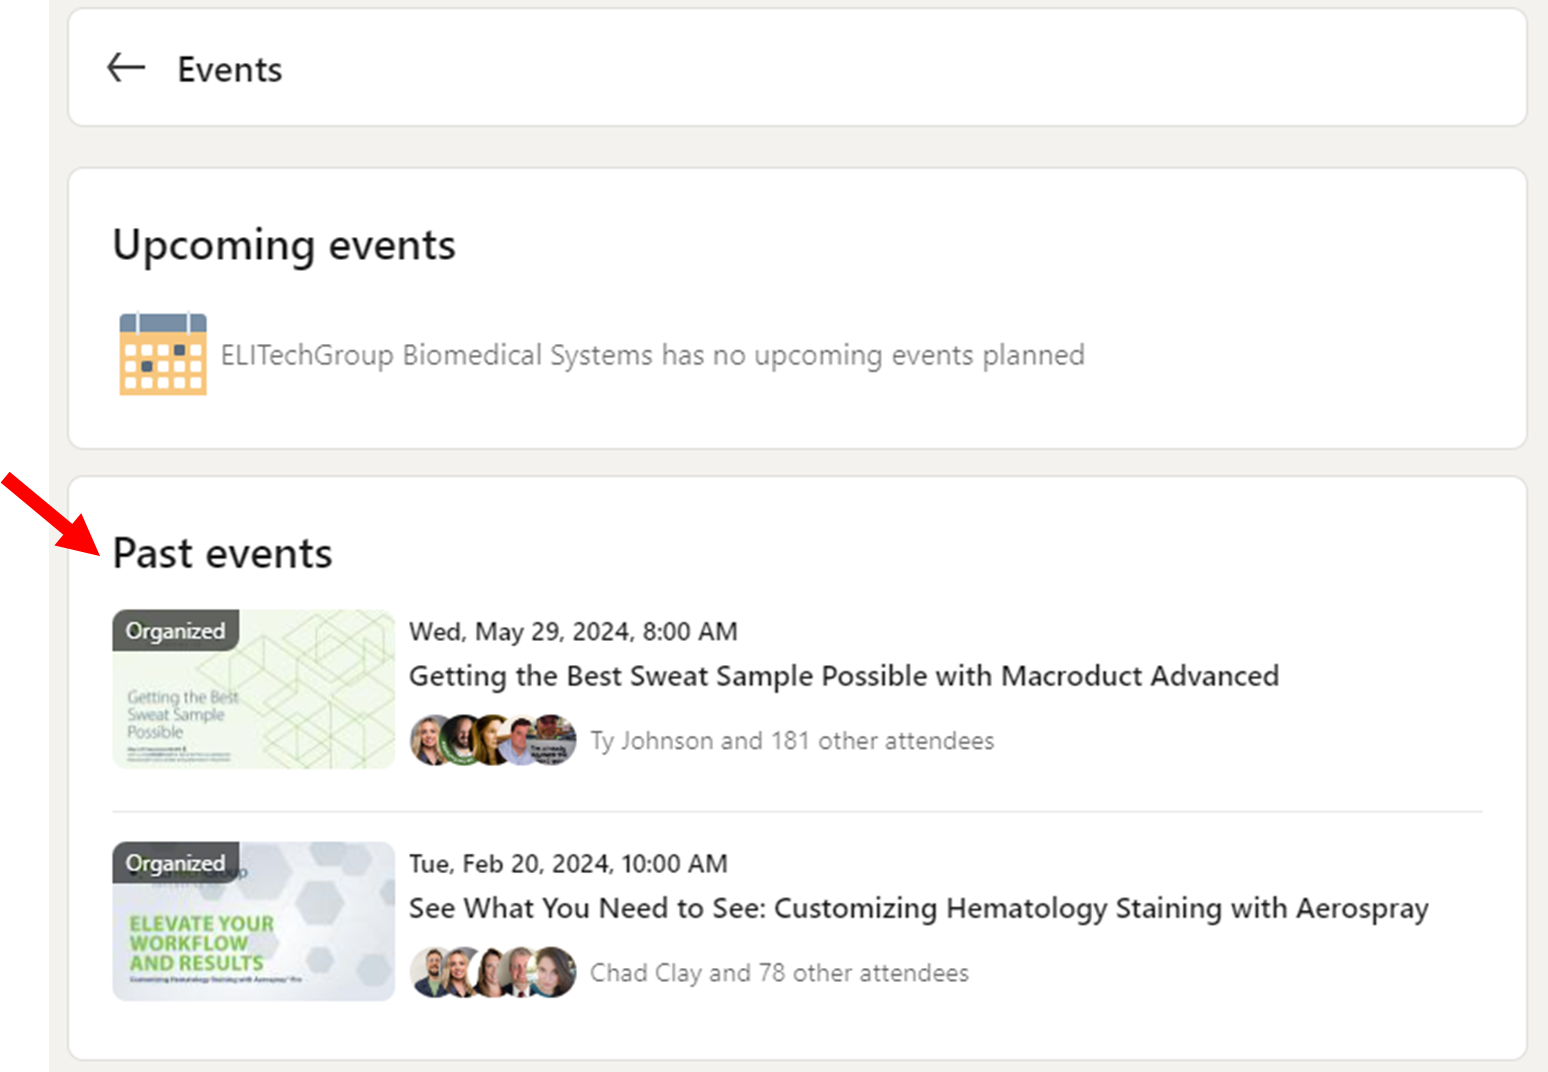Click the Past events heading

[x=222, y=553]
